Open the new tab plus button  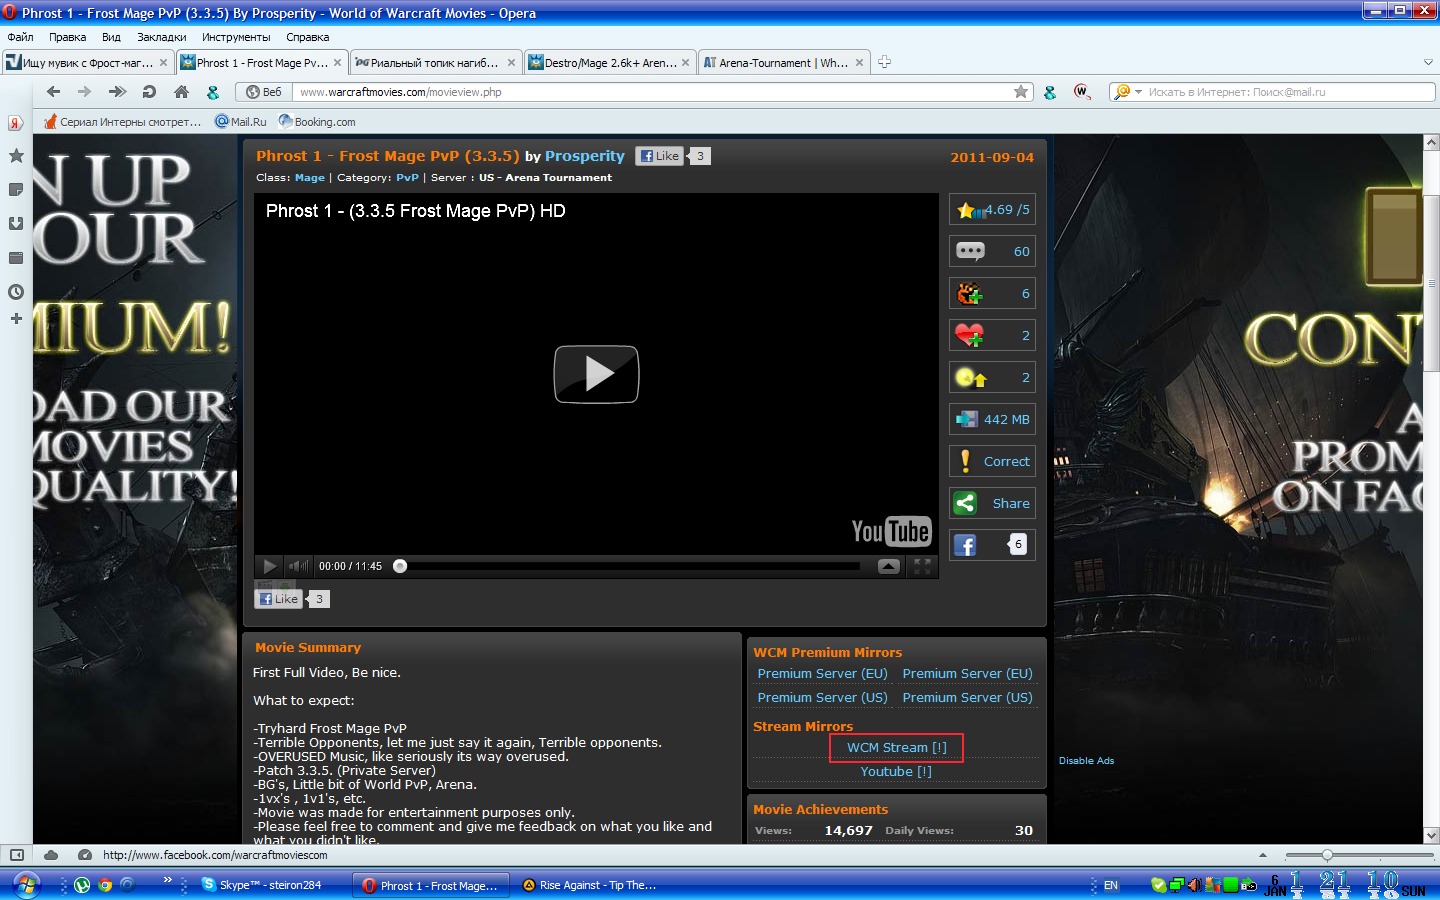pos(884,62)
